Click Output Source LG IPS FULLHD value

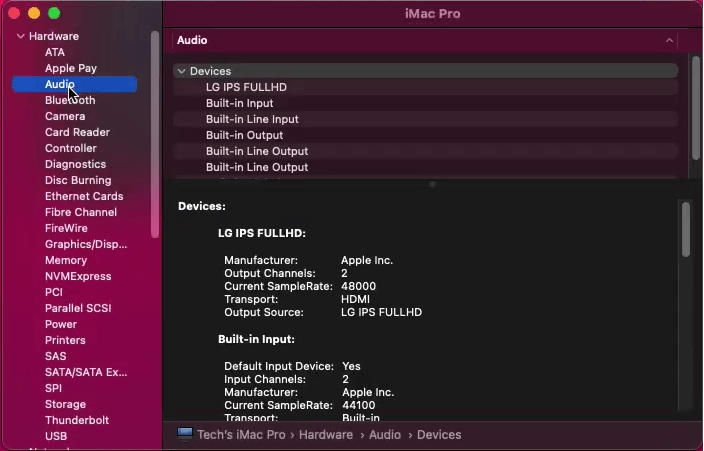point(382,312)
